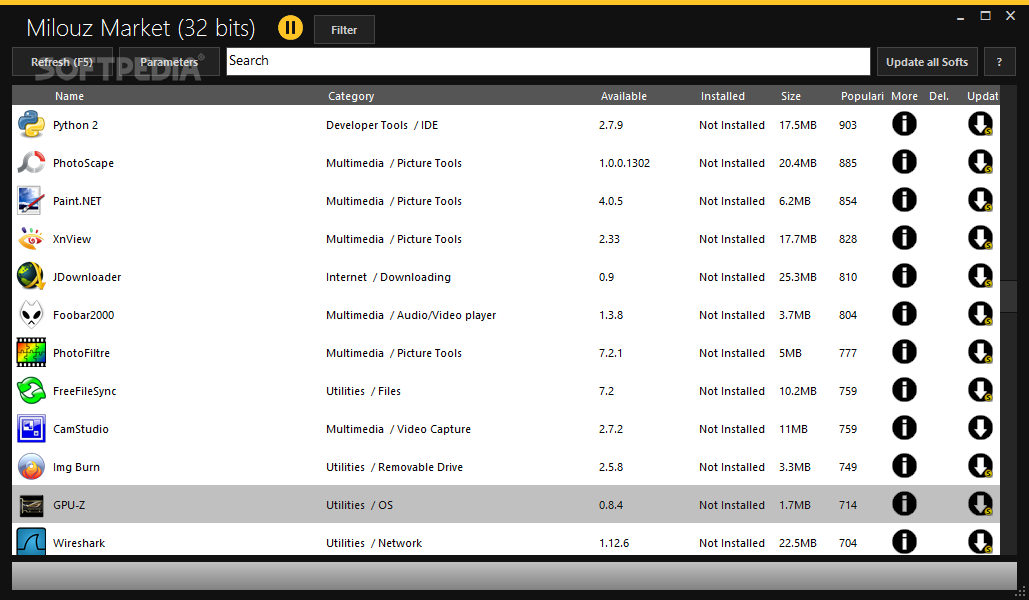Sort by Size column header
1029x600 pixels.
click(791, 96)
